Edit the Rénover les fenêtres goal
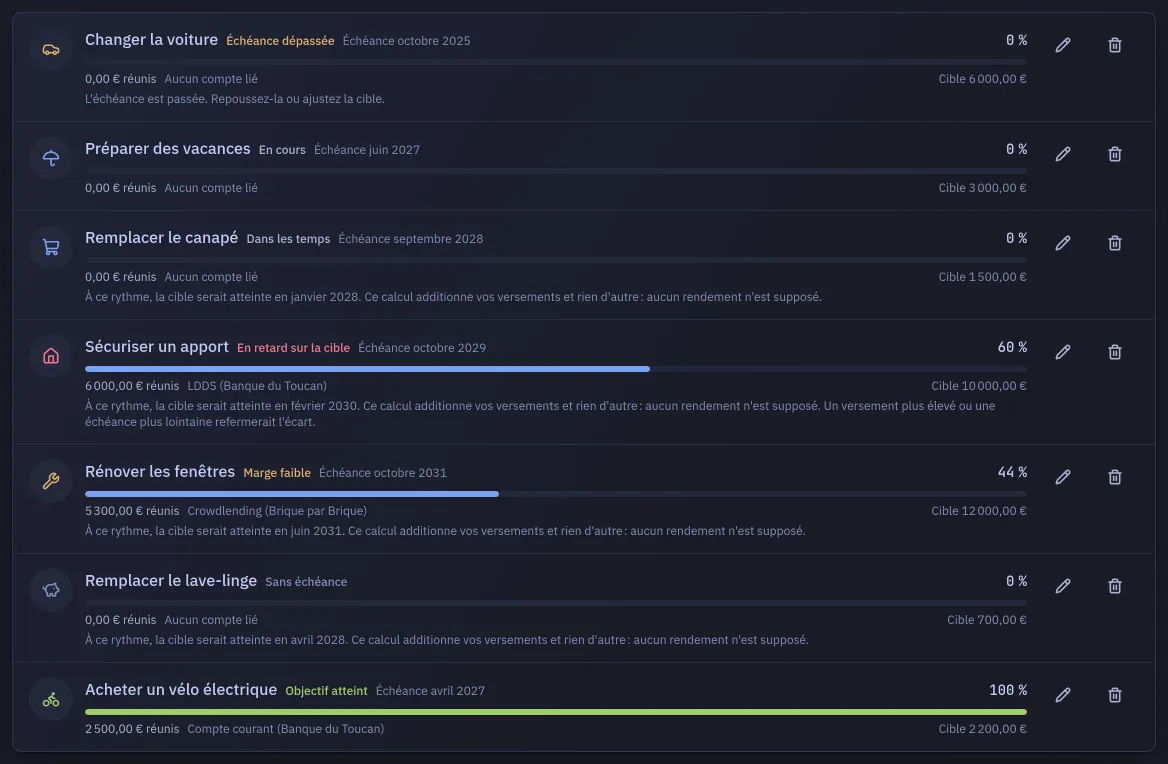1168x764 pixels. (x=1063, y=477)
